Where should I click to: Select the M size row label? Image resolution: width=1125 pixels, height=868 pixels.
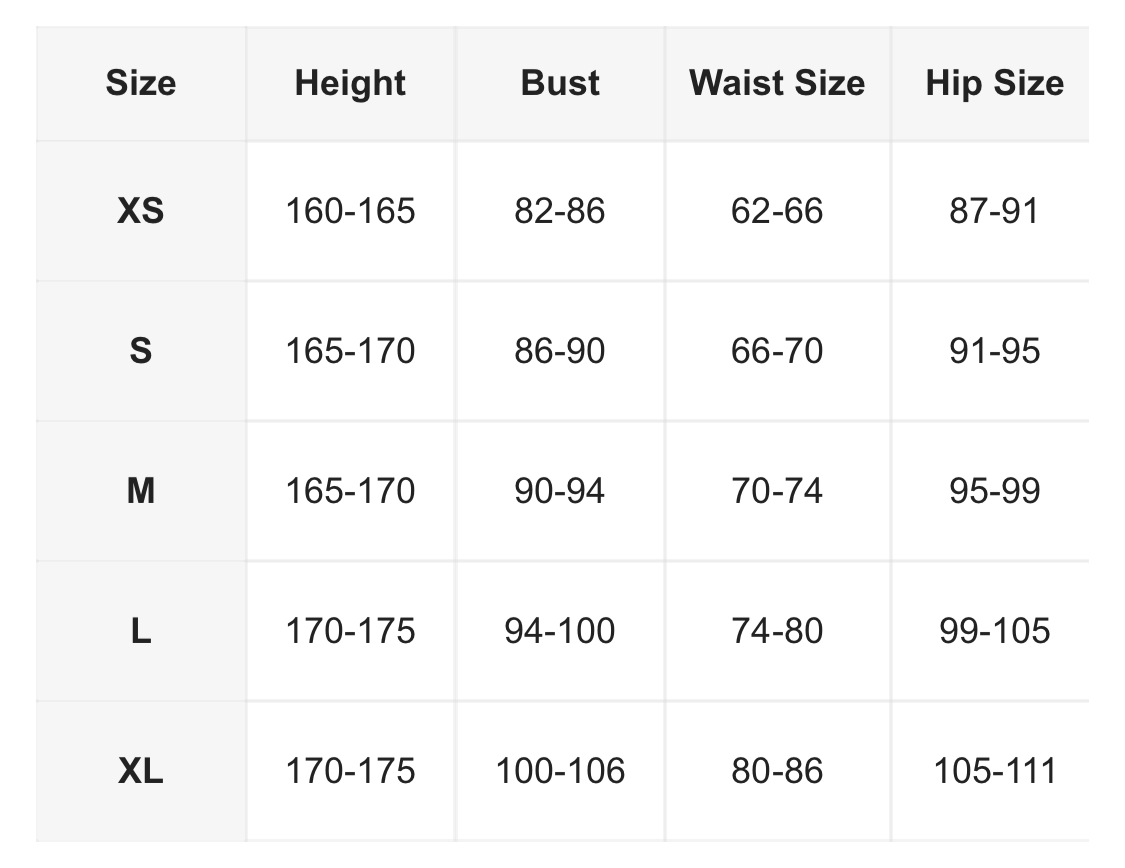pyautogui.click(x=141, y=491)
